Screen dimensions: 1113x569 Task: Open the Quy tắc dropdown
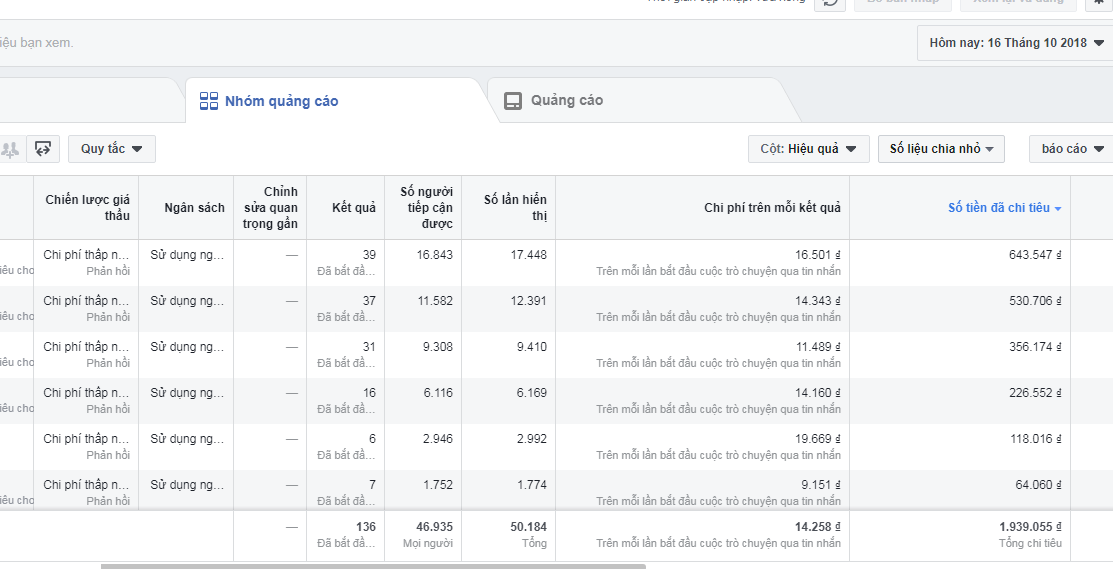point(111,149)
